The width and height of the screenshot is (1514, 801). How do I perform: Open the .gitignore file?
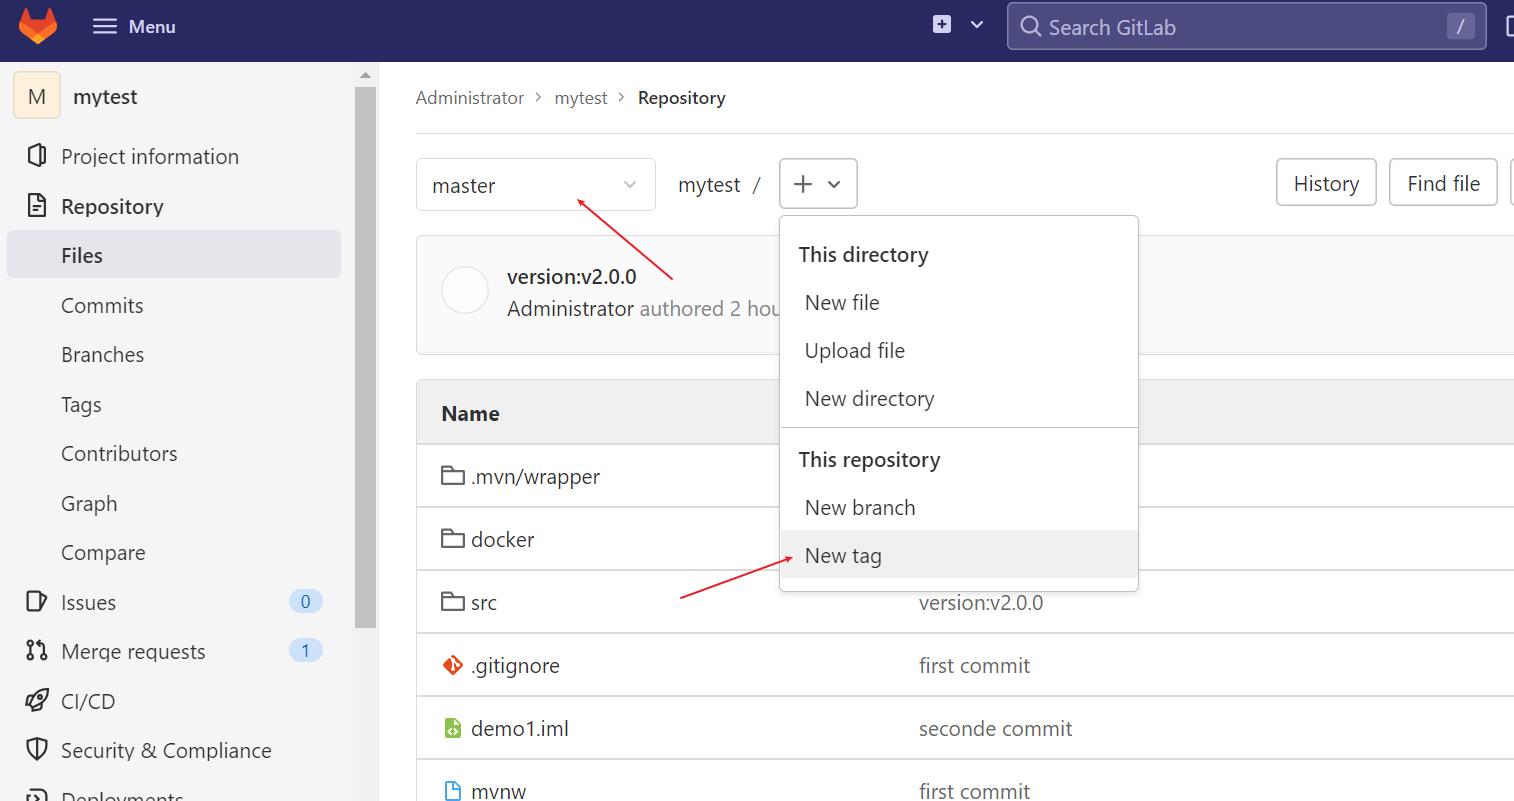point(515,667)
